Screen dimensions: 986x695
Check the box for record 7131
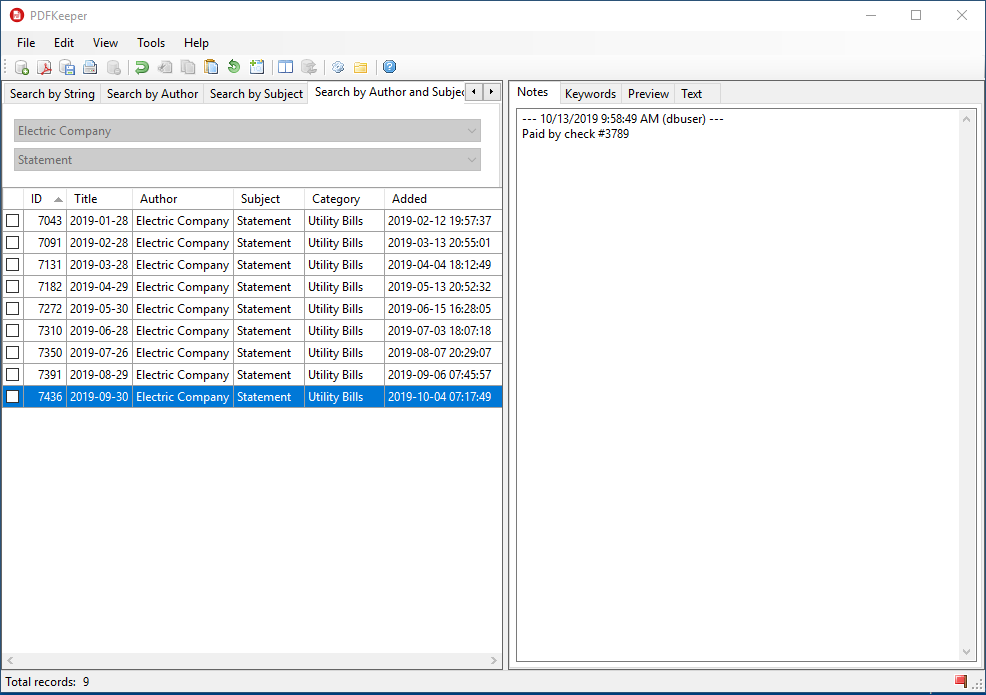[x=13, y=265]
